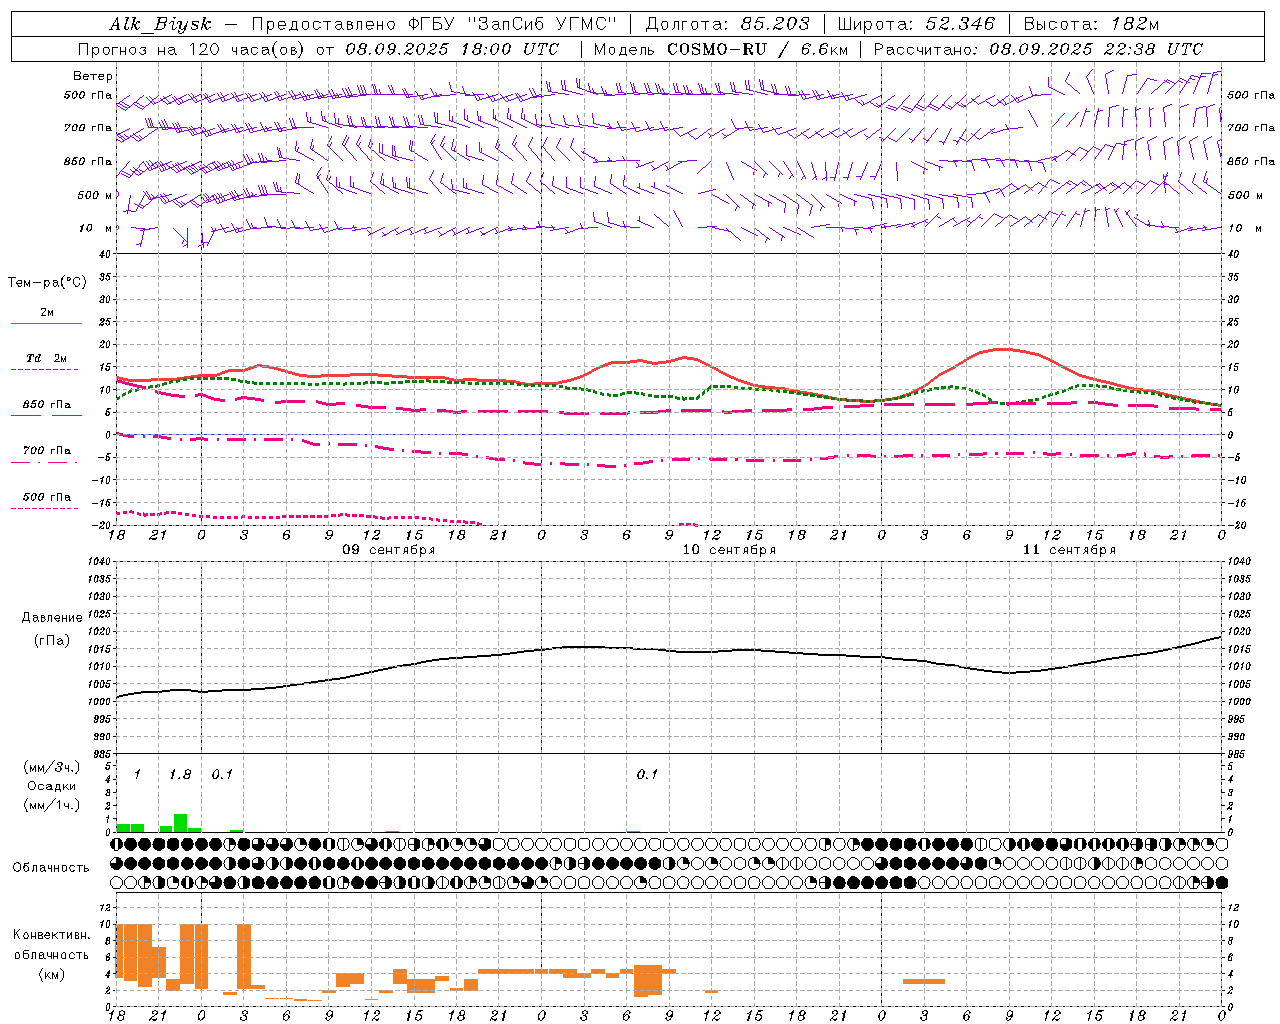The image size is (1280, 1024).
Task: Click the Осадки panel label
Action: [x=51, y=786]
